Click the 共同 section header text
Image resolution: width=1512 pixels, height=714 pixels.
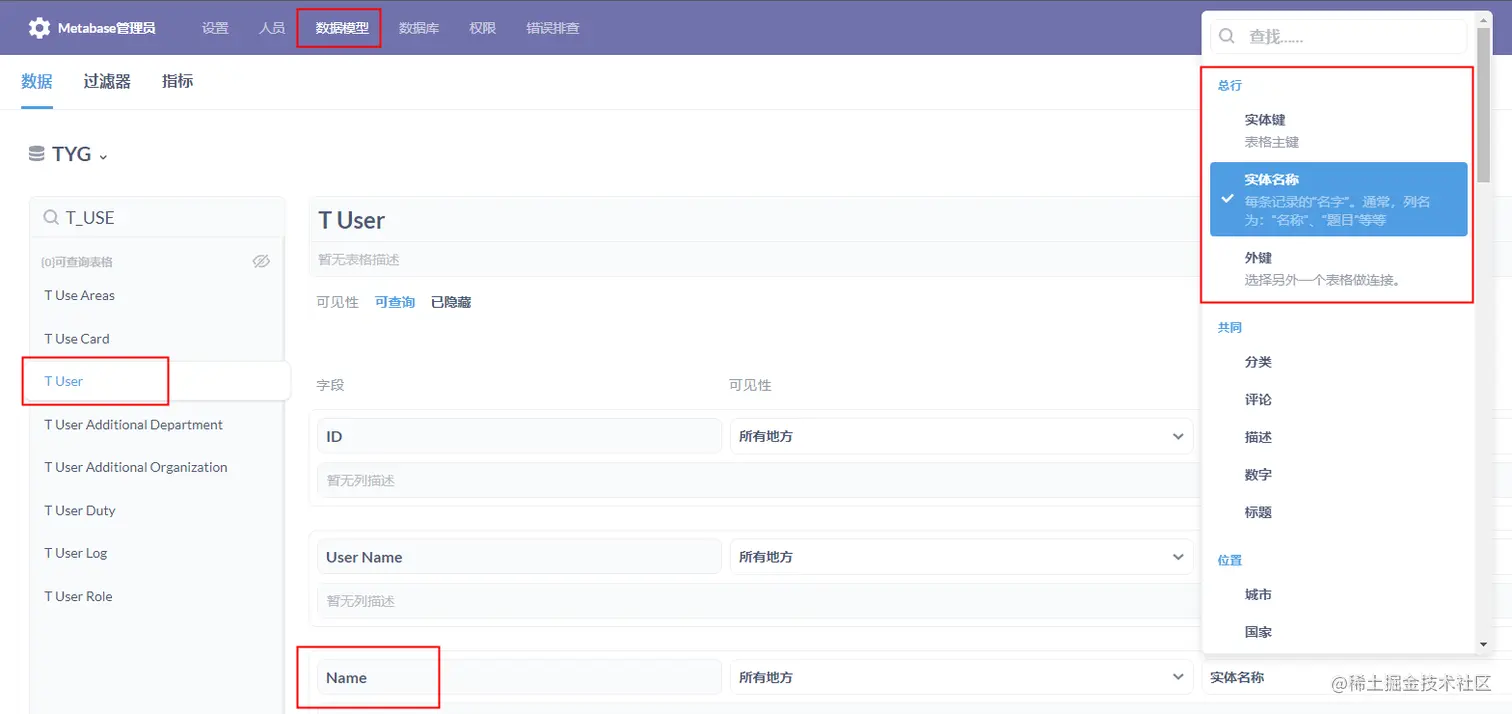(1229, 328)
